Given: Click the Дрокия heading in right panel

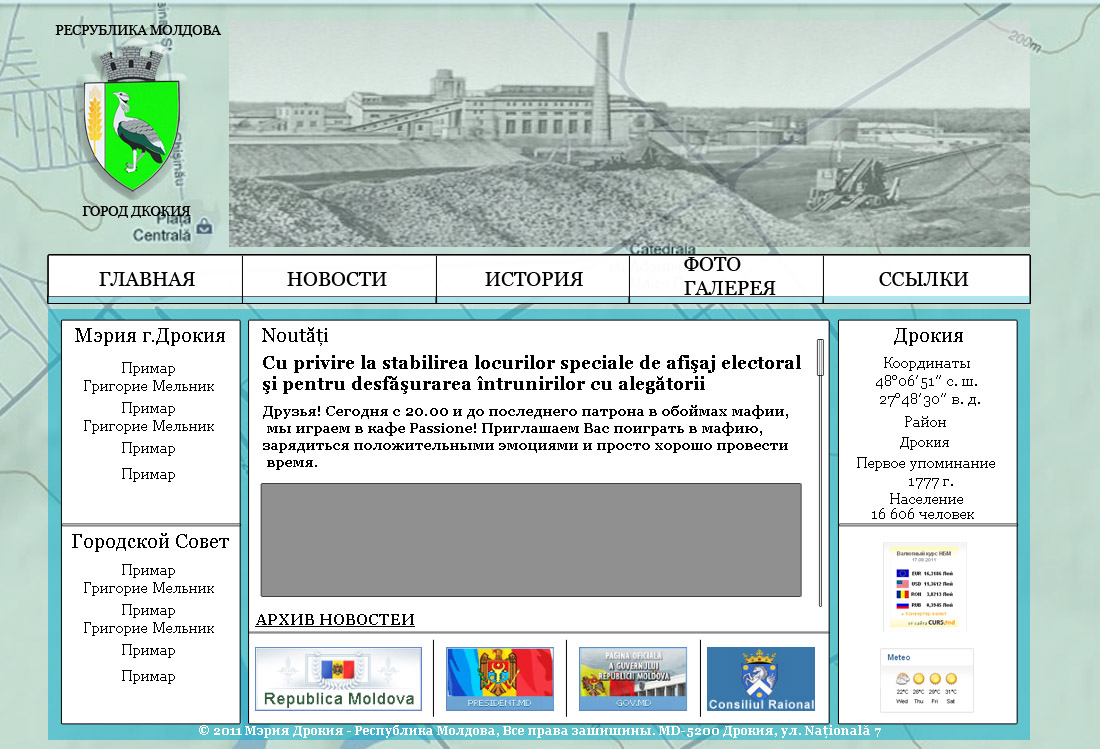Looking at the screenshot, I should coord(928,336).
